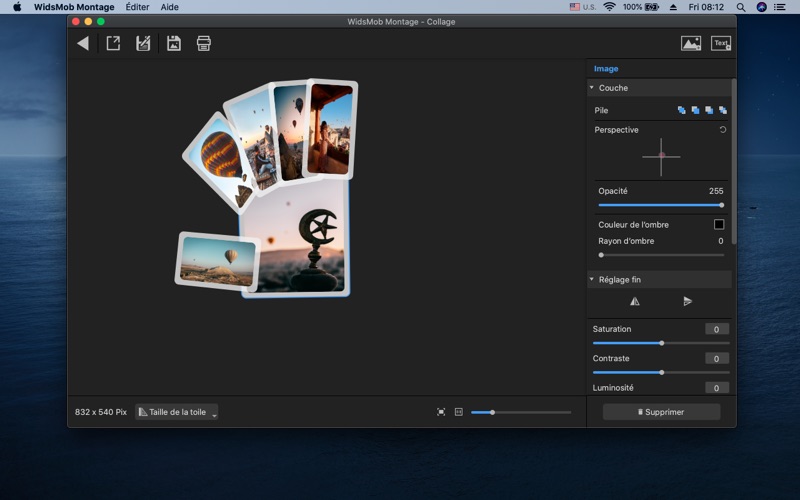The height and width of the screenshot is (500, 800).
Task: Select the Image tab heading
Action: point(606,68)
